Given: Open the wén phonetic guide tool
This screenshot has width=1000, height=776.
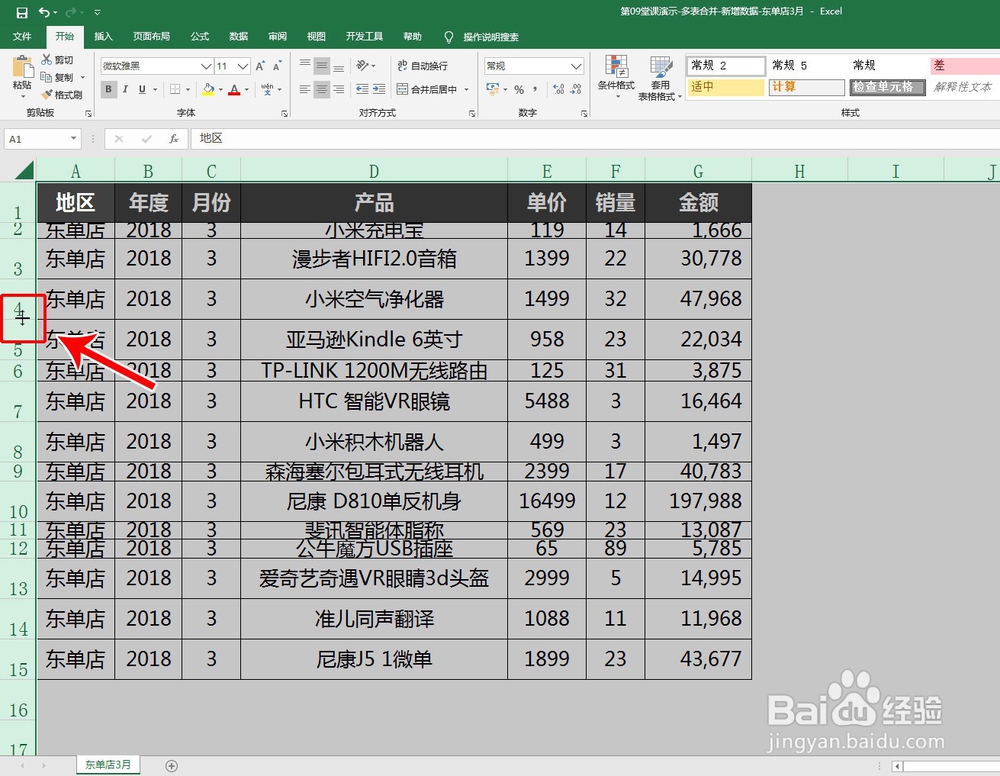Looking at the screenshot, I should point(267,89).
